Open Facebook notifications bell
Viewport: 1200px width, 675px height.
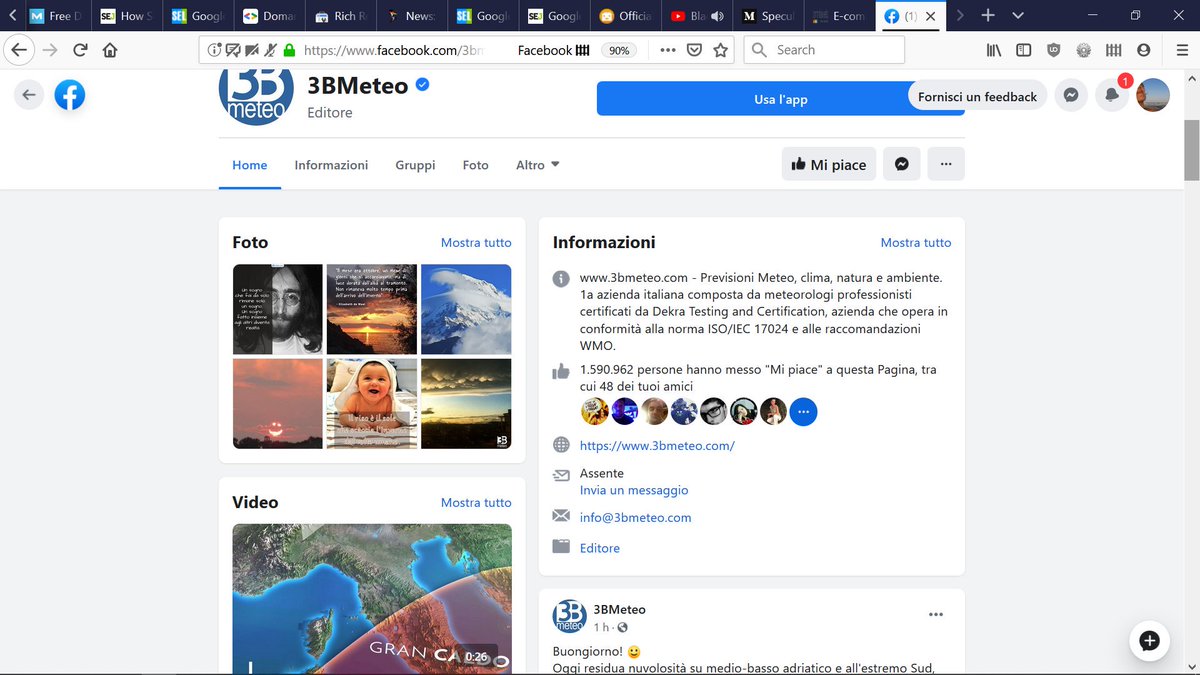pos(1112,96)
